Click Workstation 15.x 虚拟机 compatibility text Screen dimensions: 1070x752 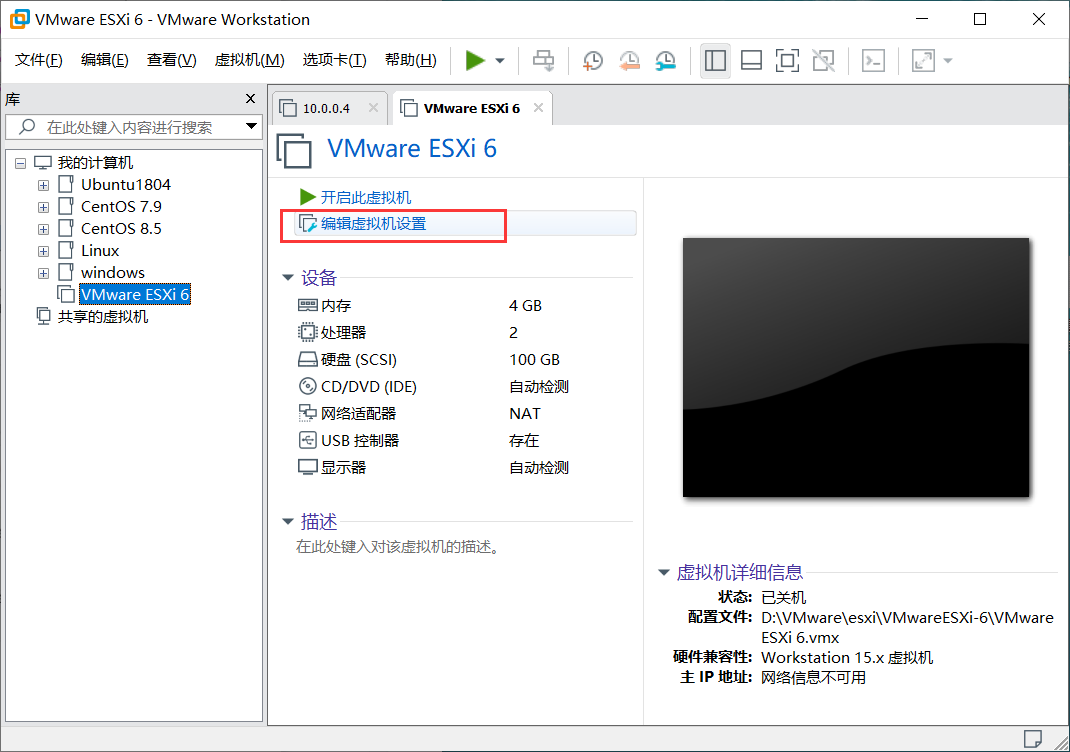847,658
